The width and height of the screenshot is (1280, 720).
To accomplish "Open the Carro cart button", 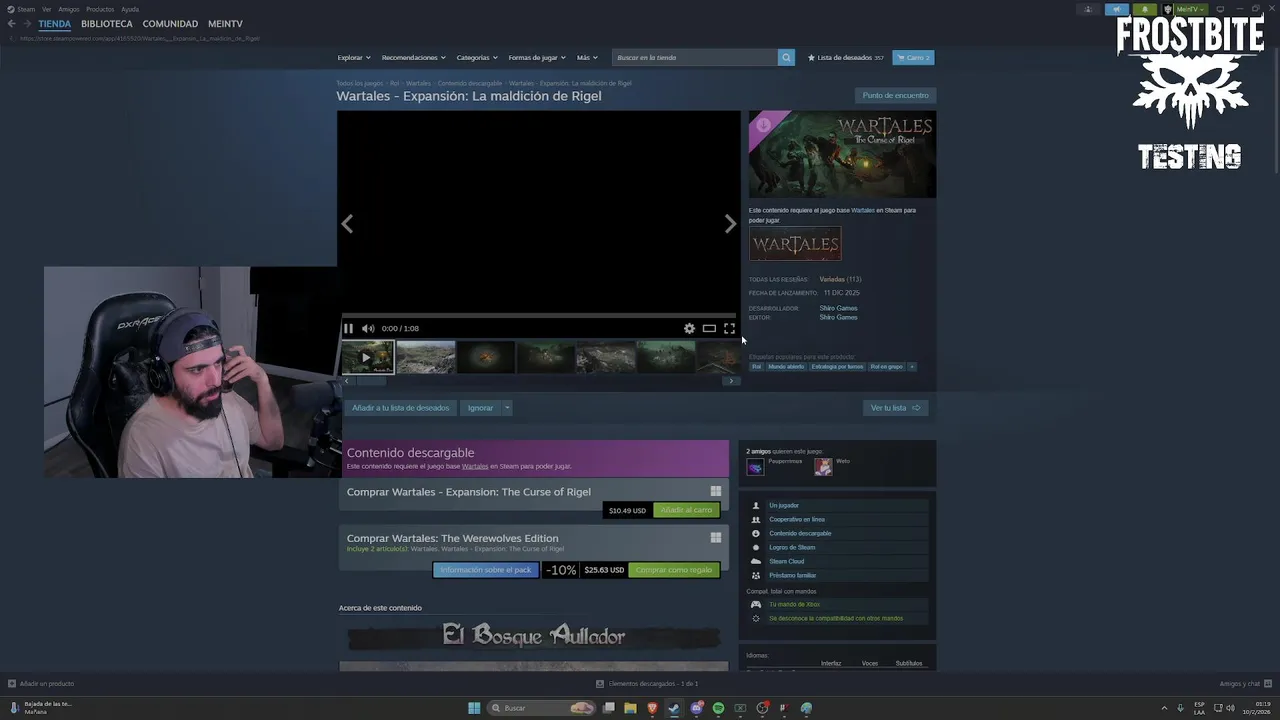I will (x=913, y=58).
